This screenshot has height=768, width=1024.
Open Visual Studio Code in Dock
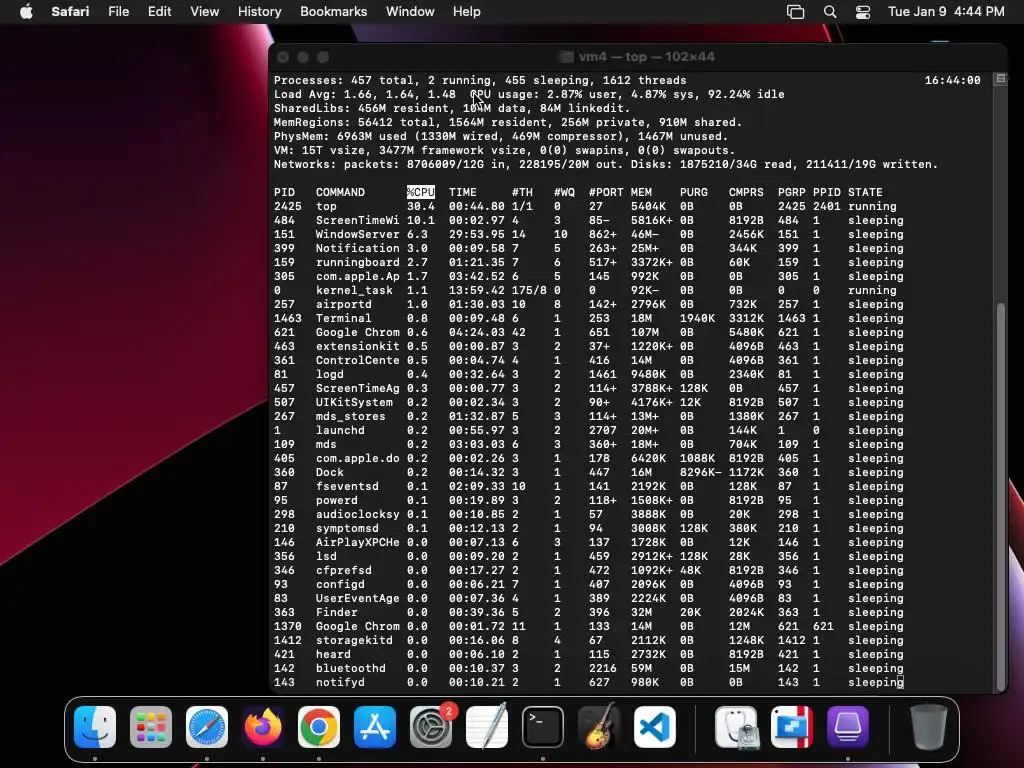[x=654, y=726]
